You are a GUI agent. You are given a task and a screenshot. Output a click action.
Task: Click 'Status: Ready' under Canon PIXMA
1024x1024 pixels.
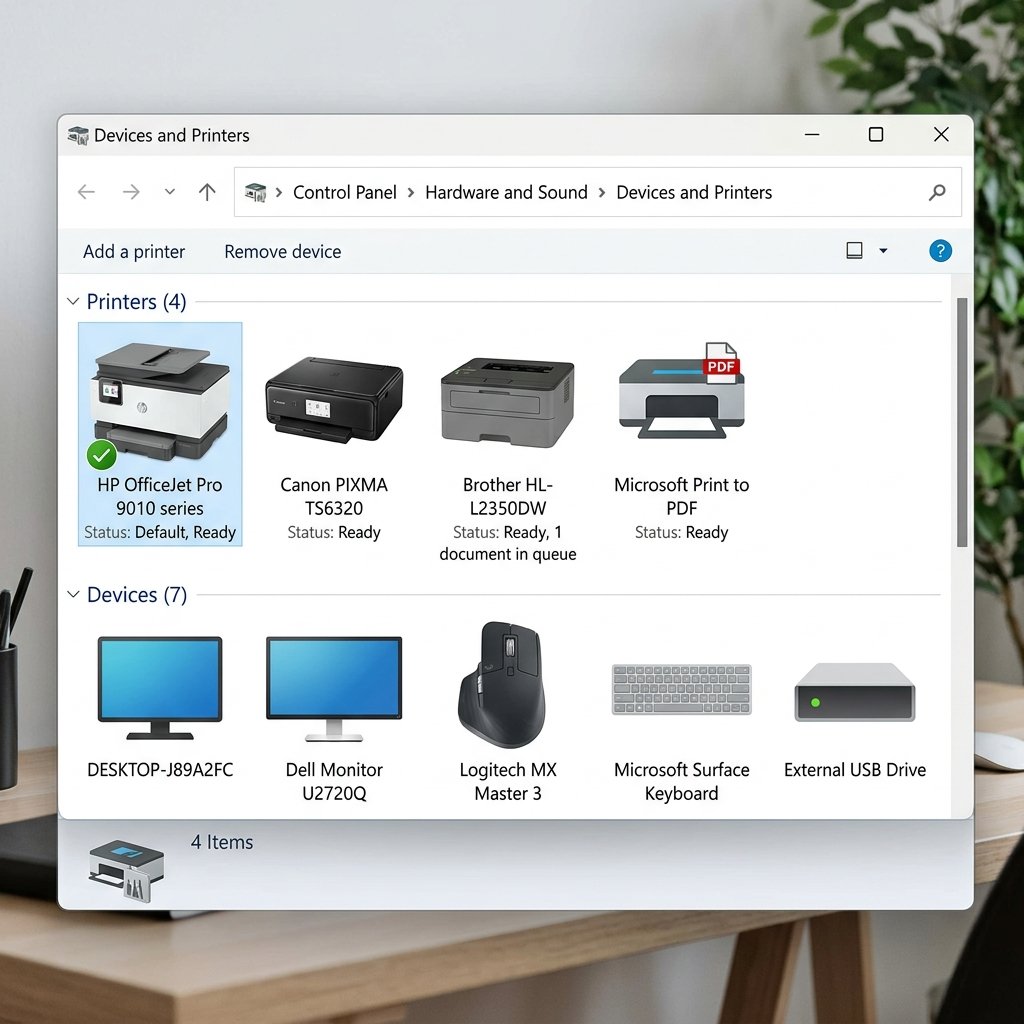[x=334, y=532]
